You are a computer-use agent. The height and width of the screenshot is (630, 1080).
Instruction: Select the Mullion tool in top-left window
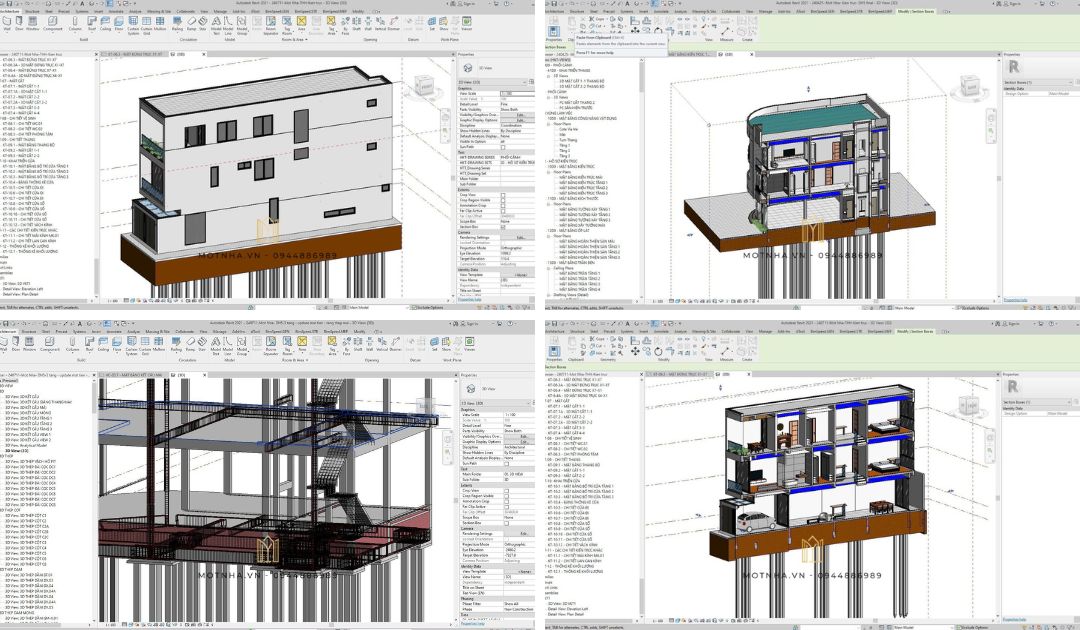(160, 24)
